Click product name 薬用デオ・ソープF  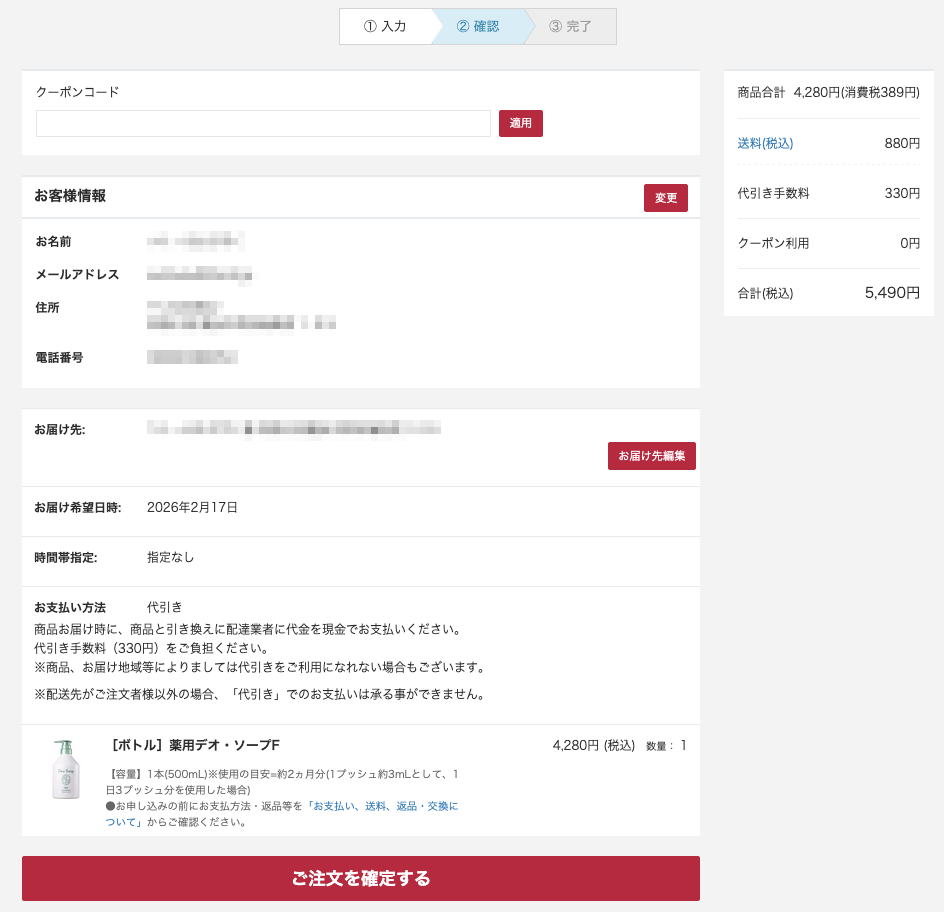(x=193, y=745)
